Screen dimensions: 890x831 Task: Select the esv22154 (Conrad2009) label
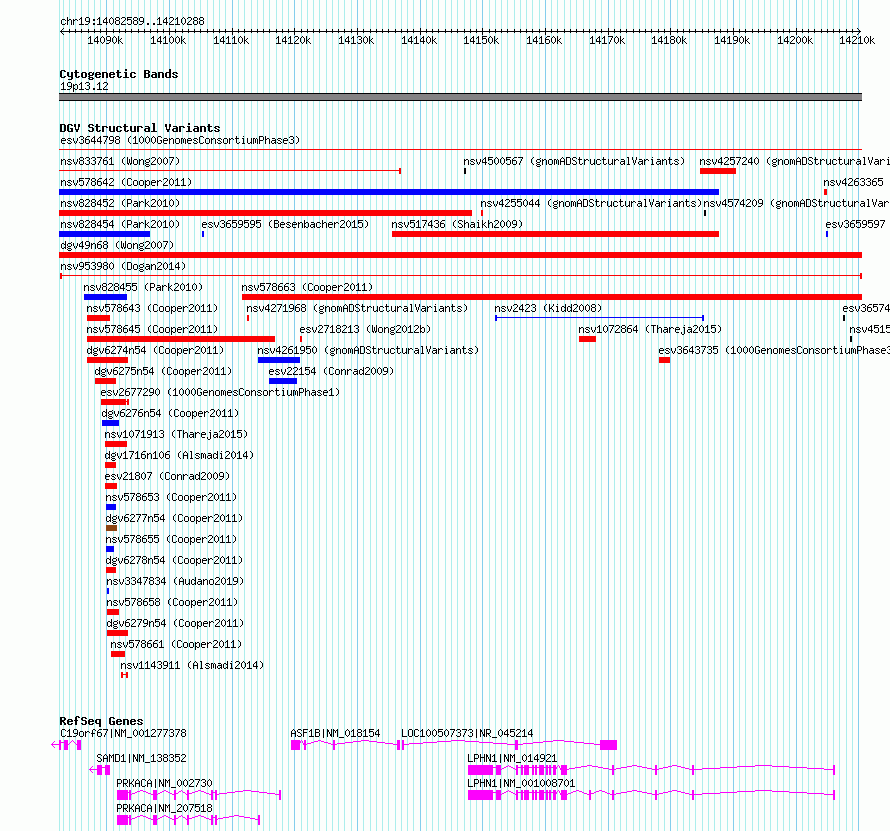[331, 371]
